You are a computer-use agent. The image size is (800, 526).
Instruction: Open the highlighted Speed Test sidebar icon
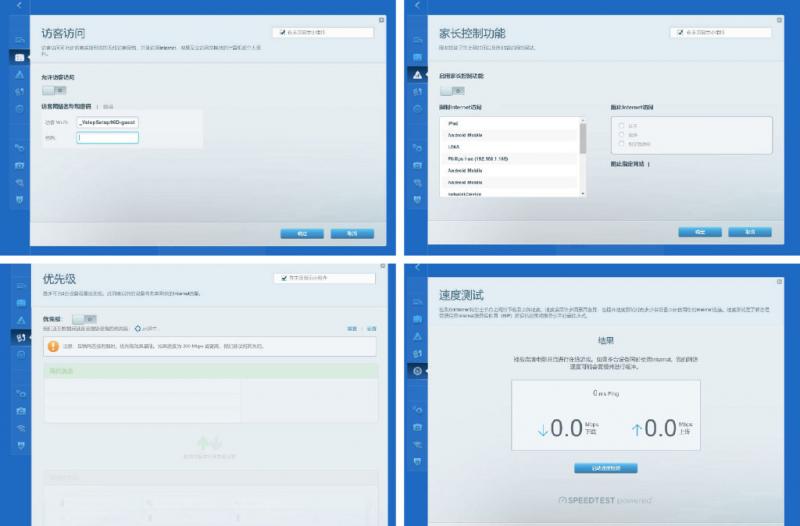(417, 371)
